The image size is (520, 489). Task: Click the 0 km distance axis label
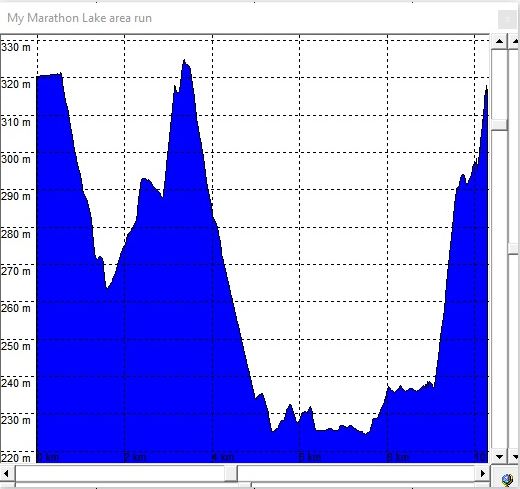tap(48, 457)
